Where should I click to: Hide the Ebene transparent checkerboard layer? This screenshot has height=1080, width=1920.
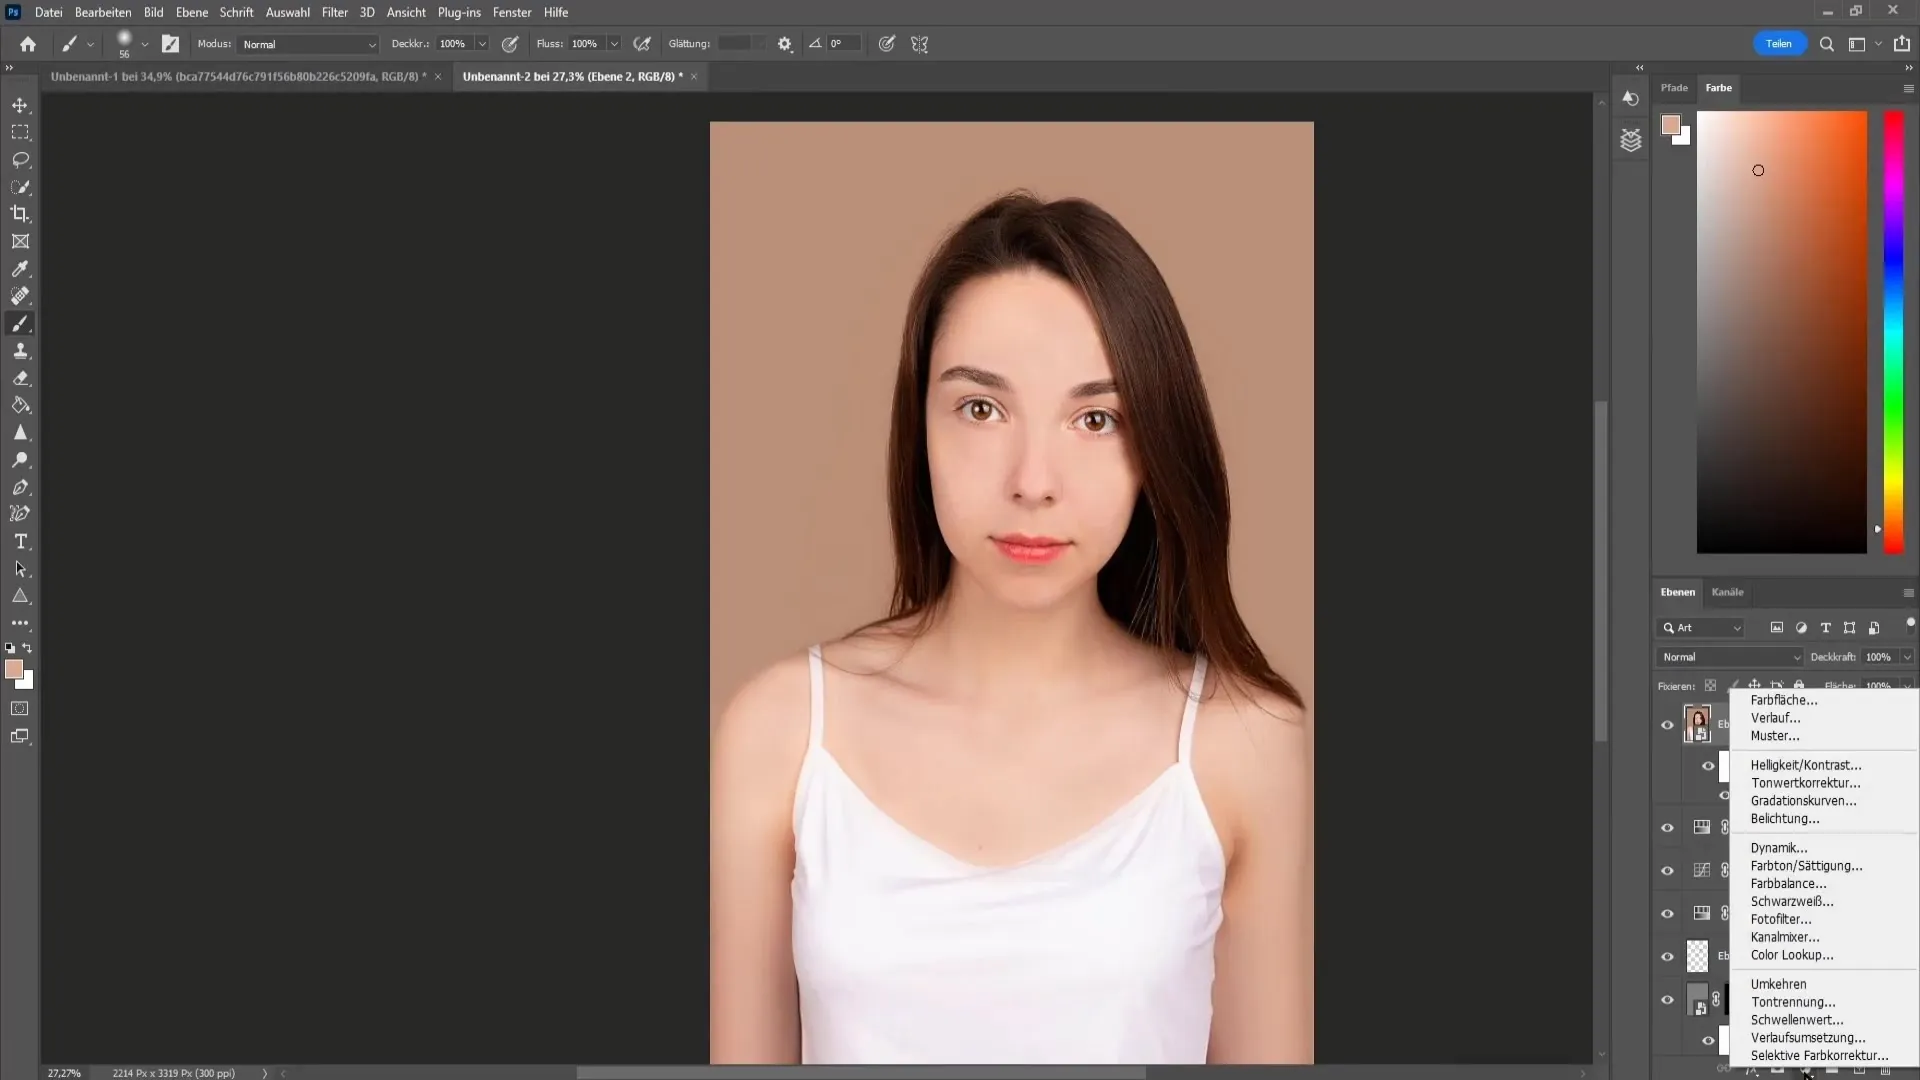pyautogui.click(x=1667, y=957)
